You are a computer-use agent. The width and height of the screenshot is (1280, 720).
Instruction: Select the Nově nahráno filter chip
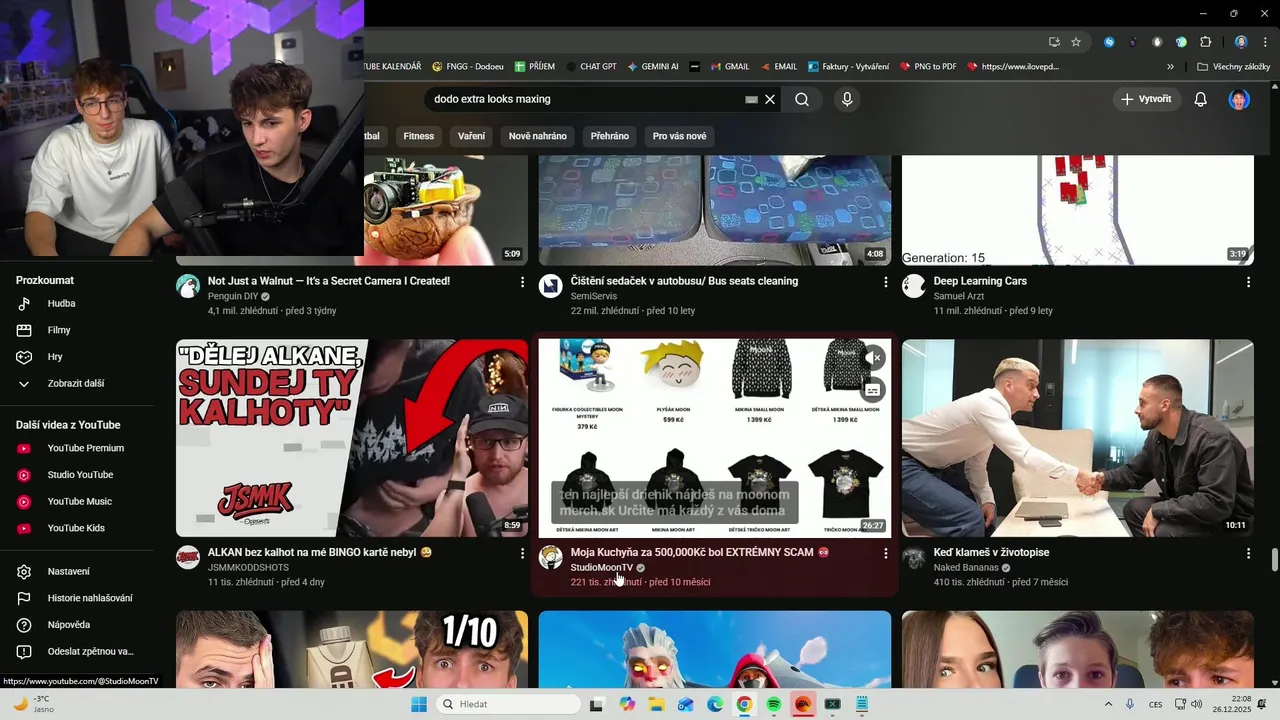[538, 136]
